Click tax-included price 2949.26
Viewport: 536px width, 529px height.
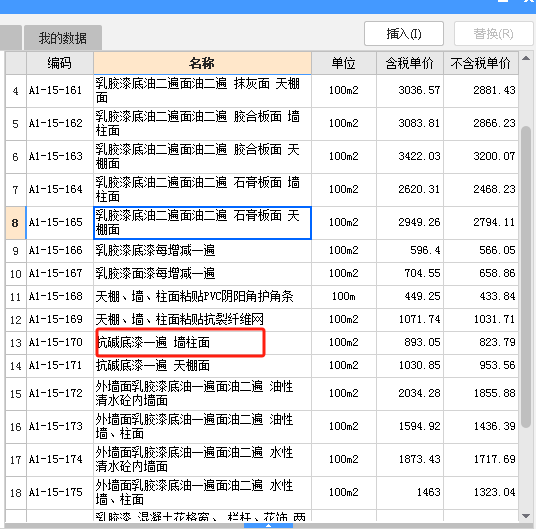pos(419,222)
